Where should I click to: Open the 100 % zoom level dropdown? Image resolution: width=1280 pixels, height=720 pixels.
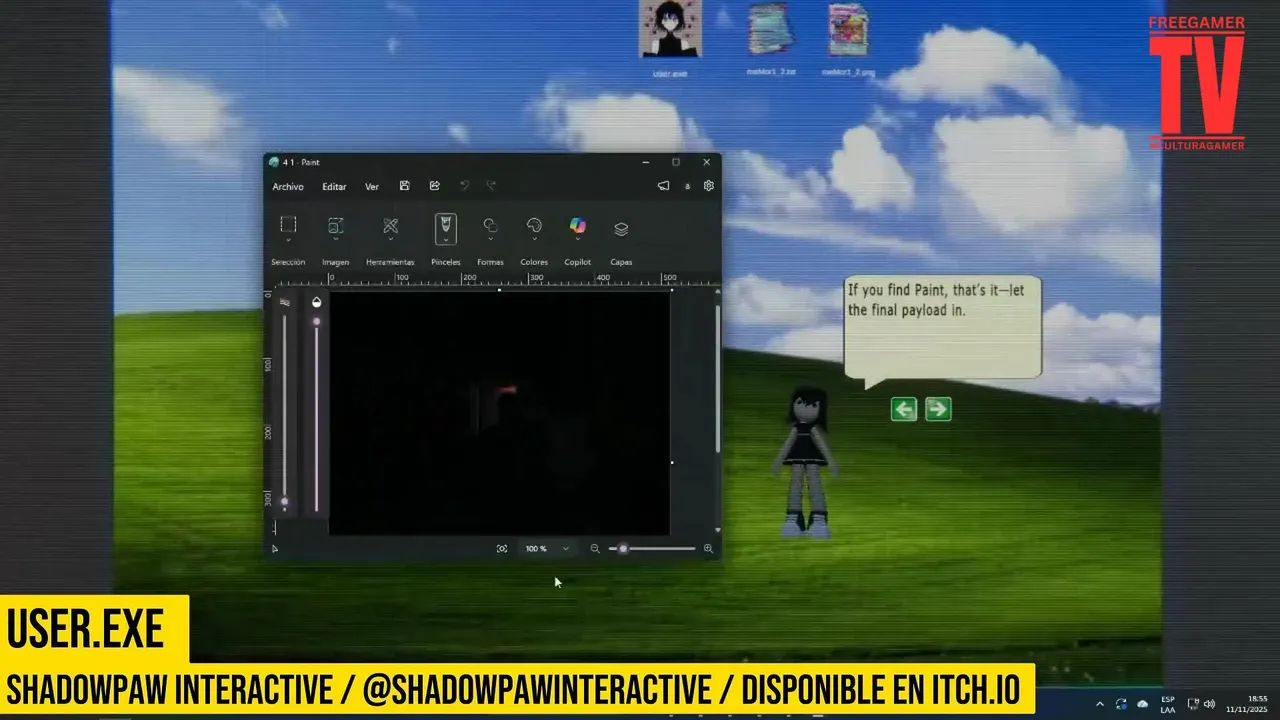pyautogui.click(x=565, y=549)
